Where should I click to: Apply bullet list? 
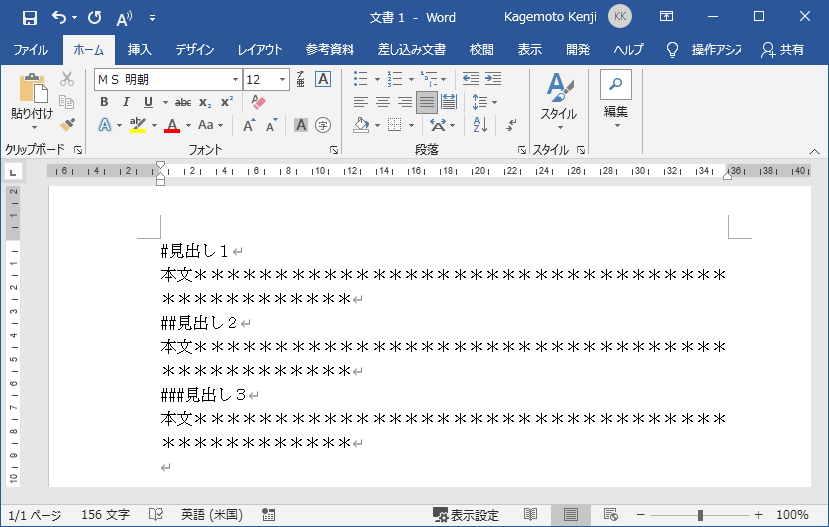(x=361, y=79)
